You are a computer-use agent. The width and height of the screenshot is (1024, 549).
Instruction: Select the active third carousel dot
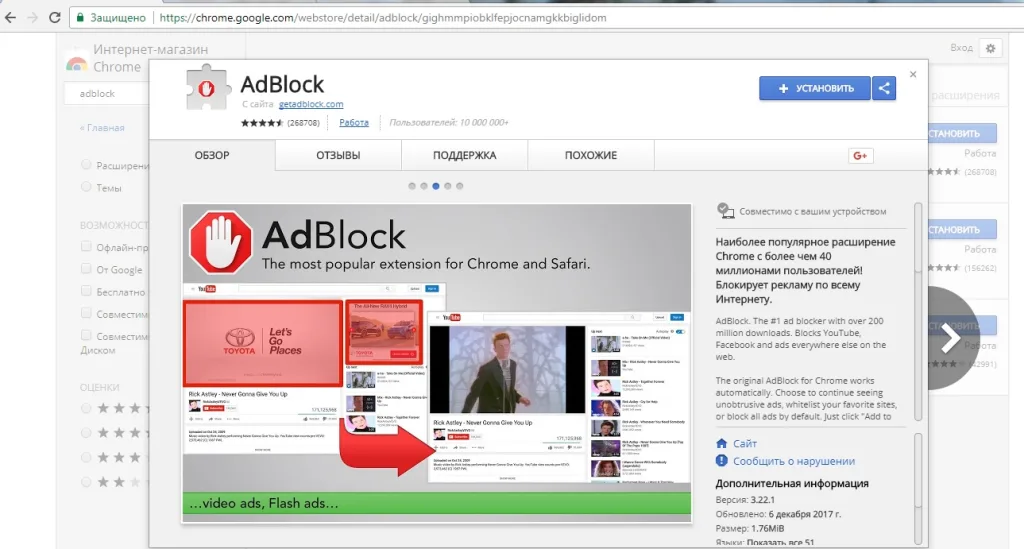436,186
